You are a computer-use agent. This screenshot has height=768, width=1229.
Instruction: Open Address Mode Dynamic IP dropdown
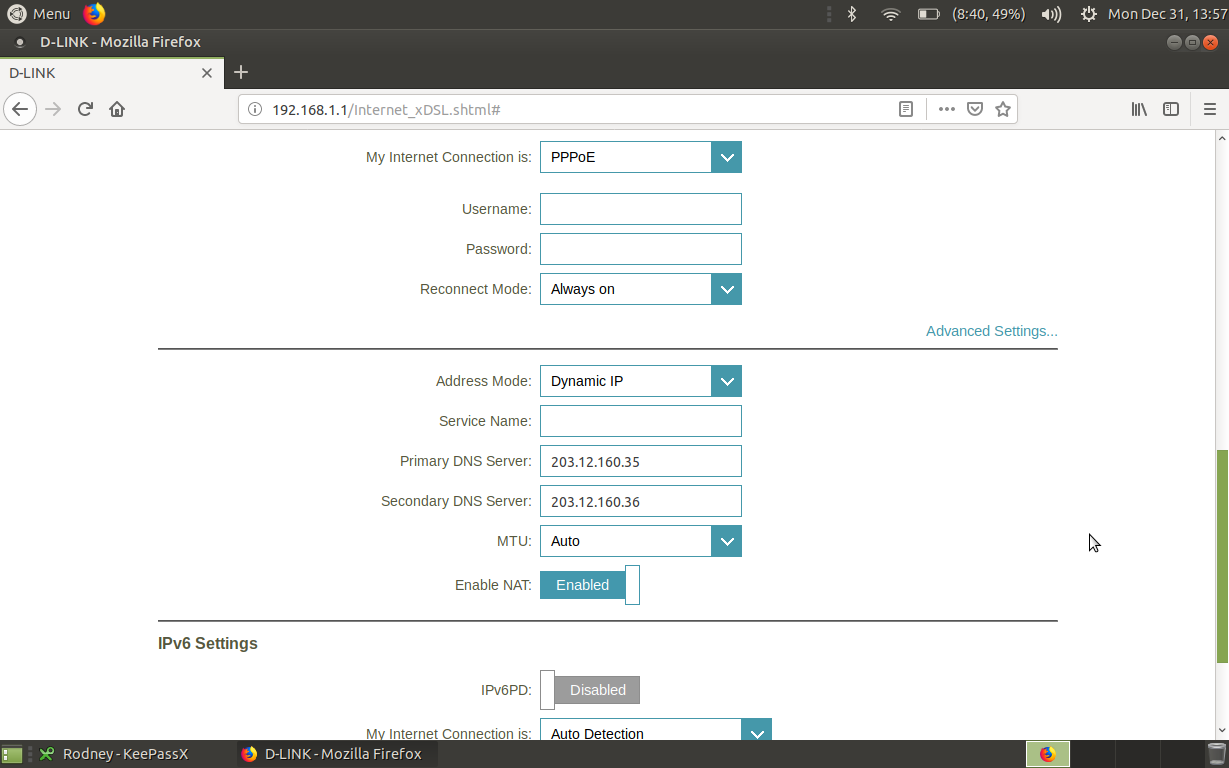pyautogui.click(x=641, y=381)
